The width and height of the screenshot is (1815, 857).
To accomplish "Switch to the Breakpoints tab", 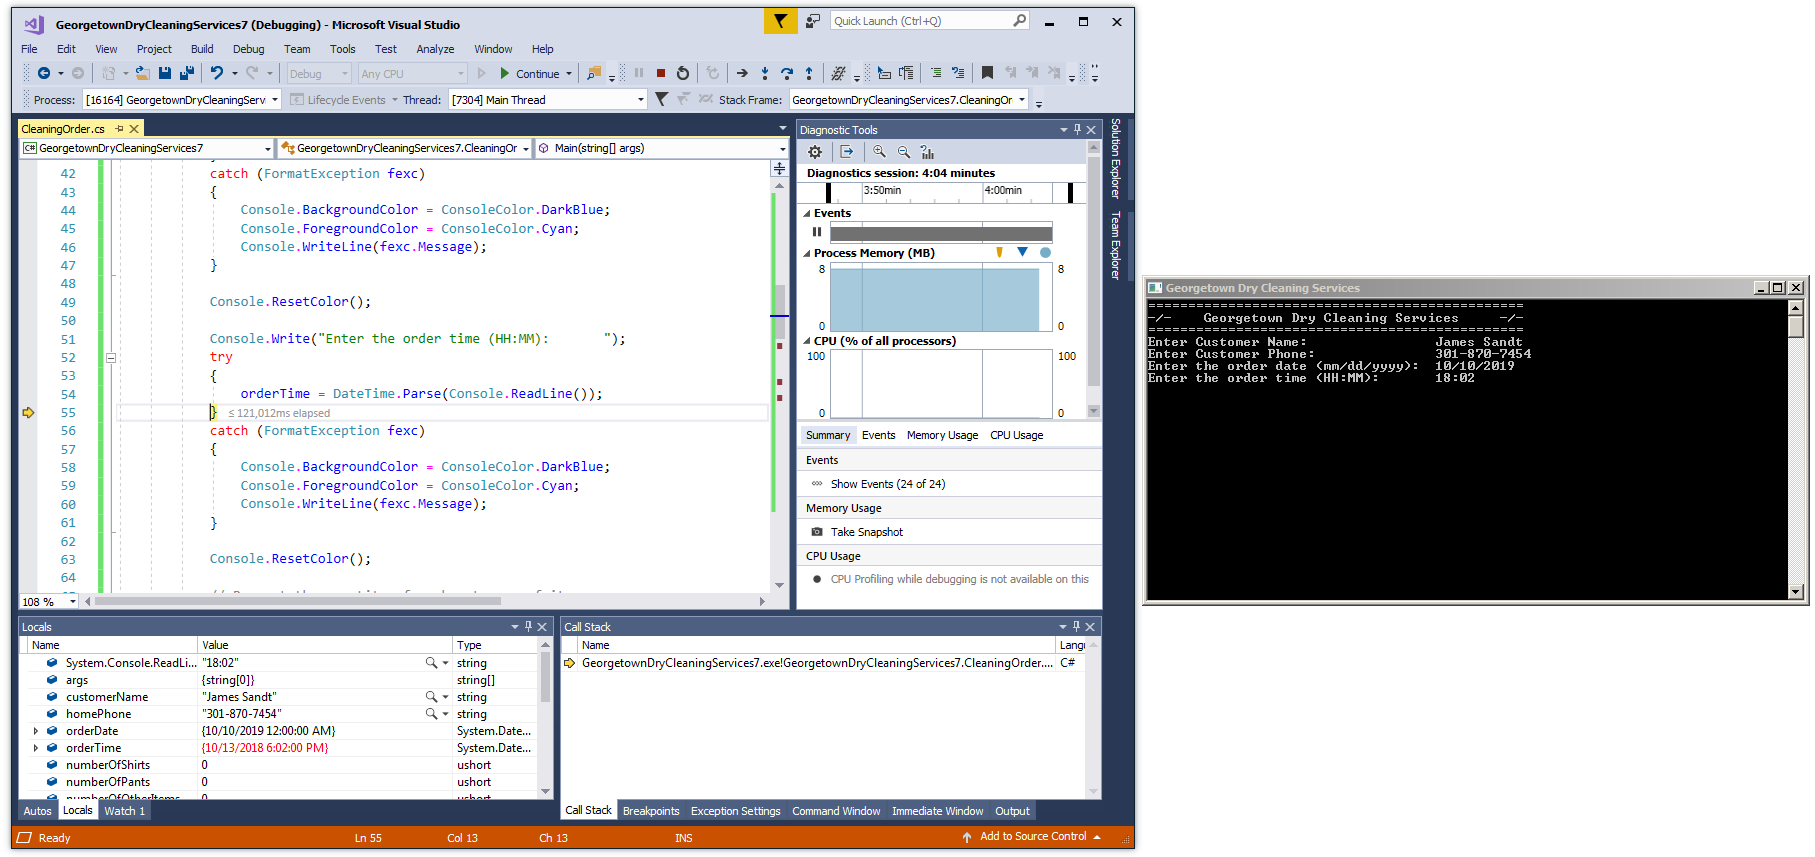I will [651, 811].
